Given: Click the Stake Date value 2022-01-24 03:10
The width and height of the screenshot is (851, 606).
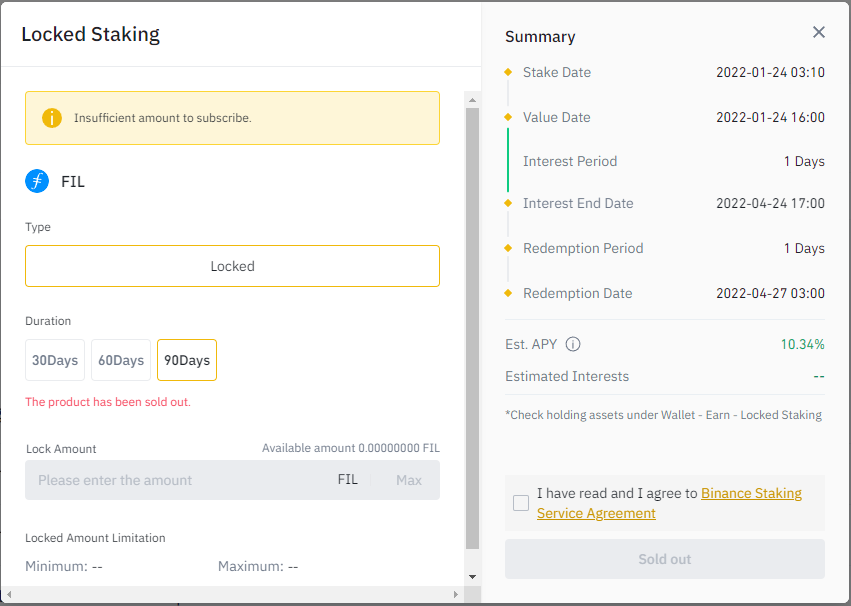Looking at the screenshot, I should (x=770, y=72).
